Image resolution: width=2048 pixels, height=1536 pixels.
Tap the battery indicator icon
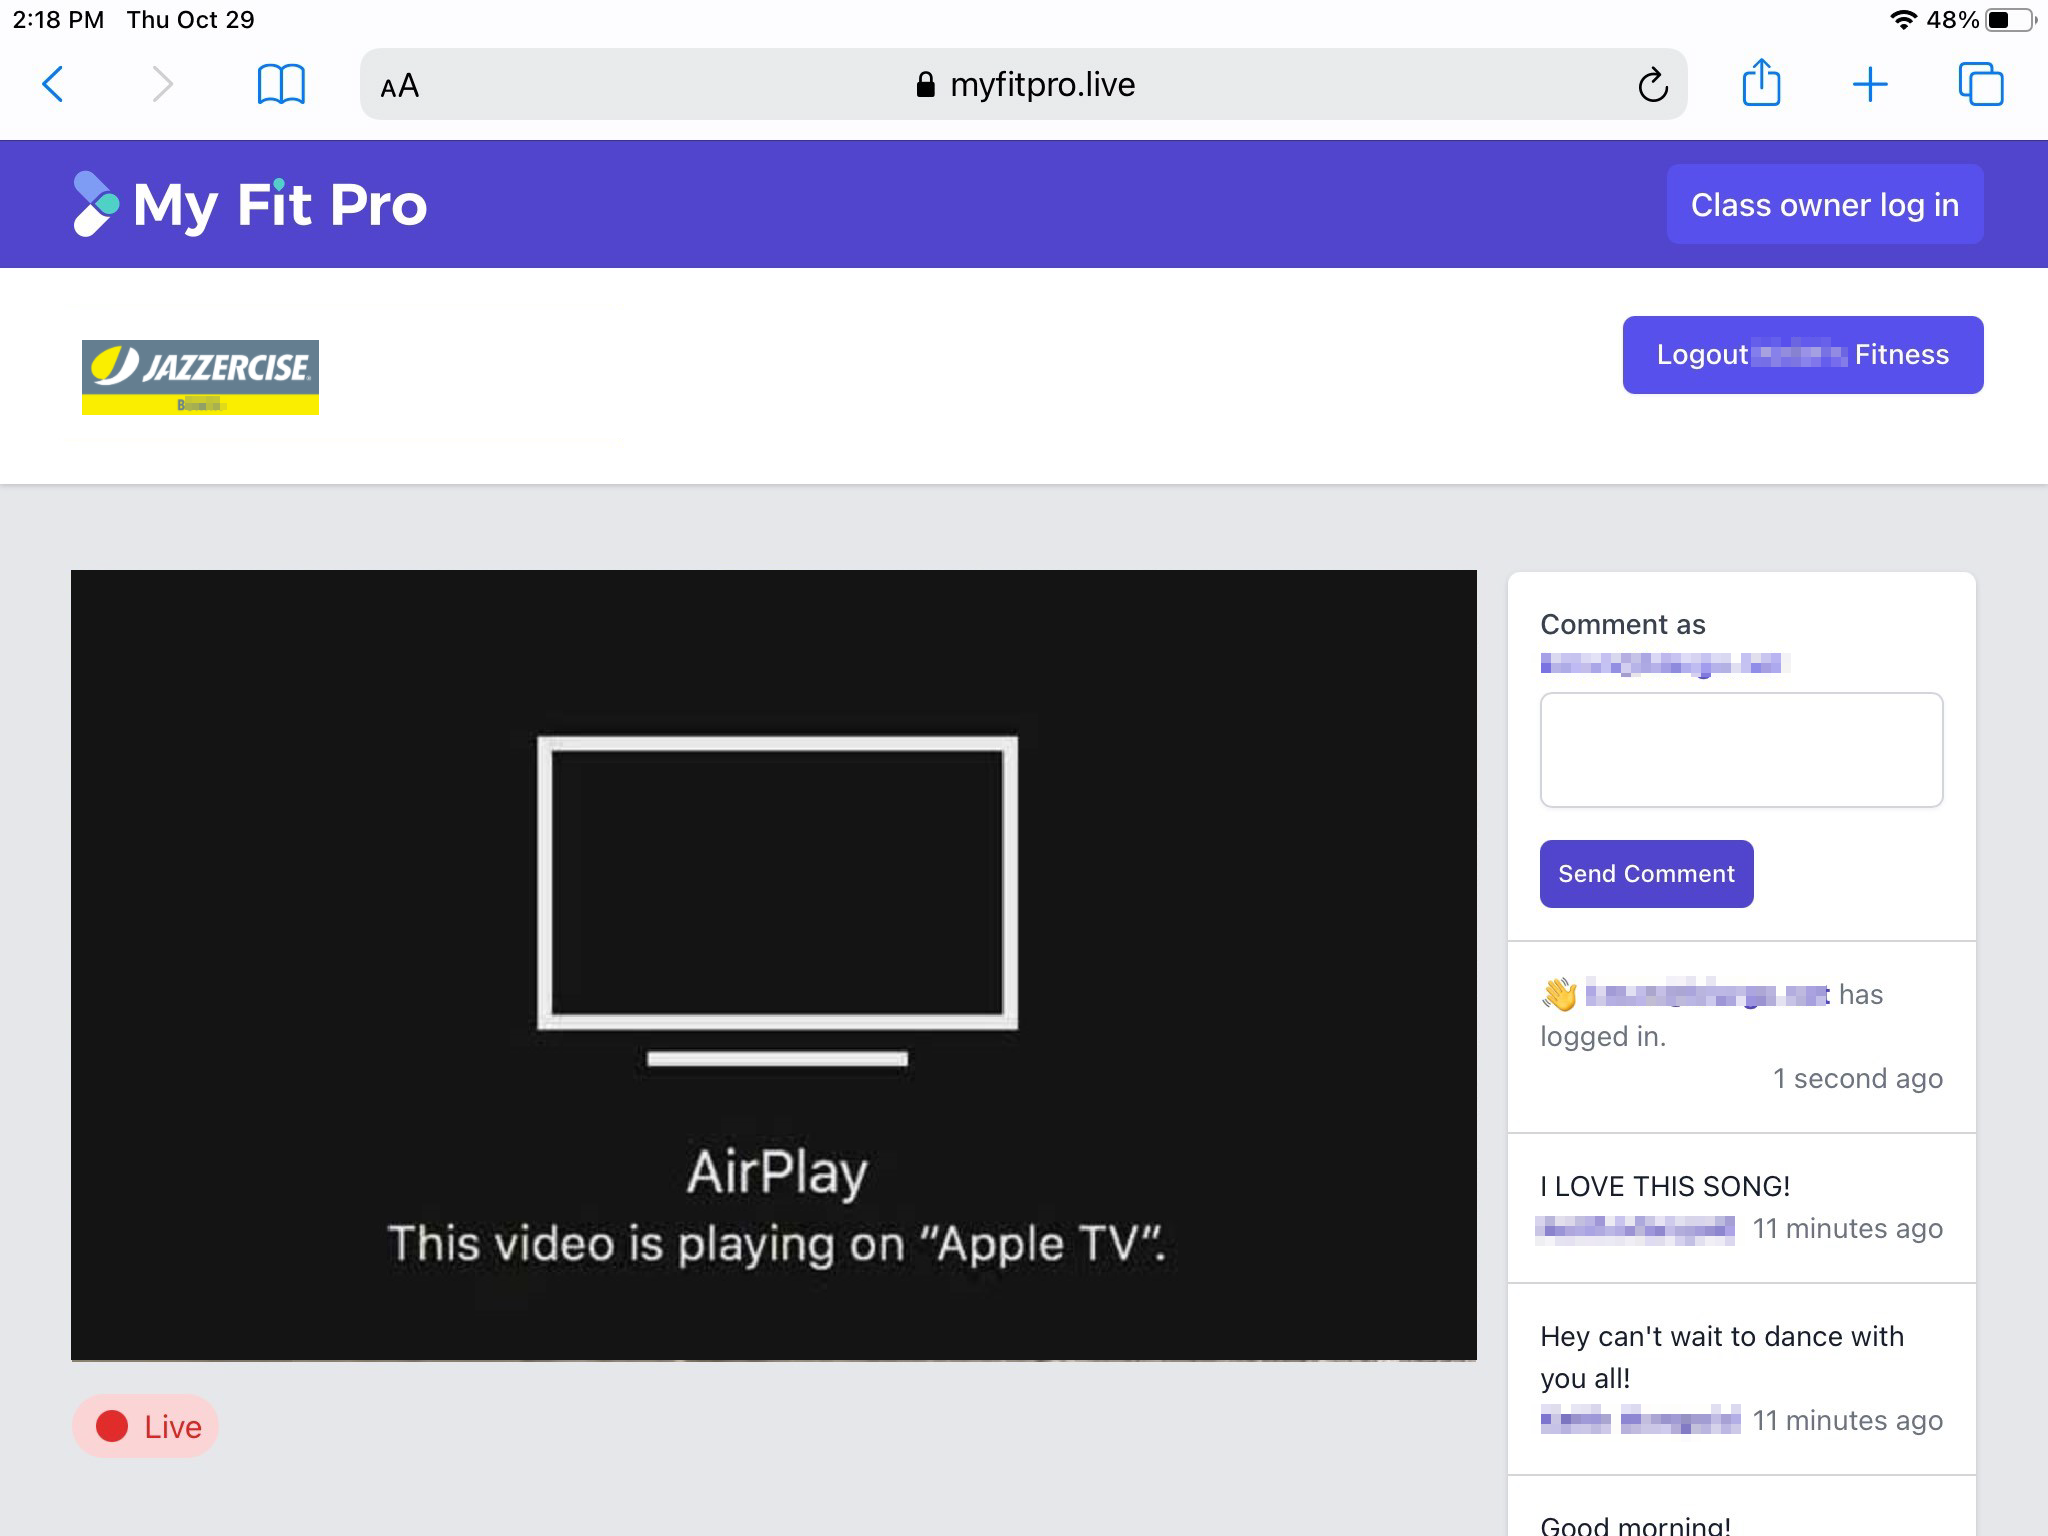[x=2010, y=19]
